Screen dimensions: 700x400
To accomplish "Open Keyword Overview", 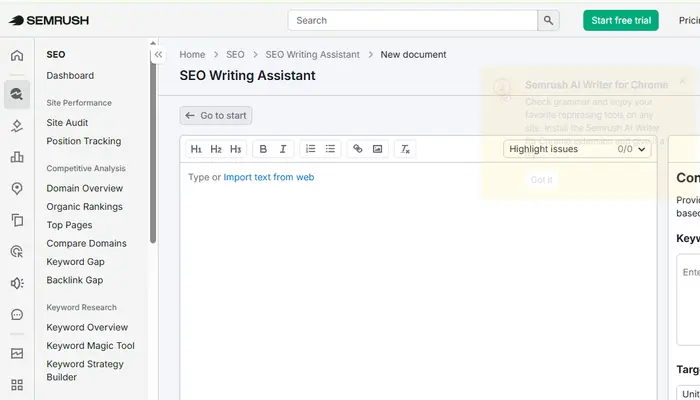I will pyautogui.click(x=87, y=327).
